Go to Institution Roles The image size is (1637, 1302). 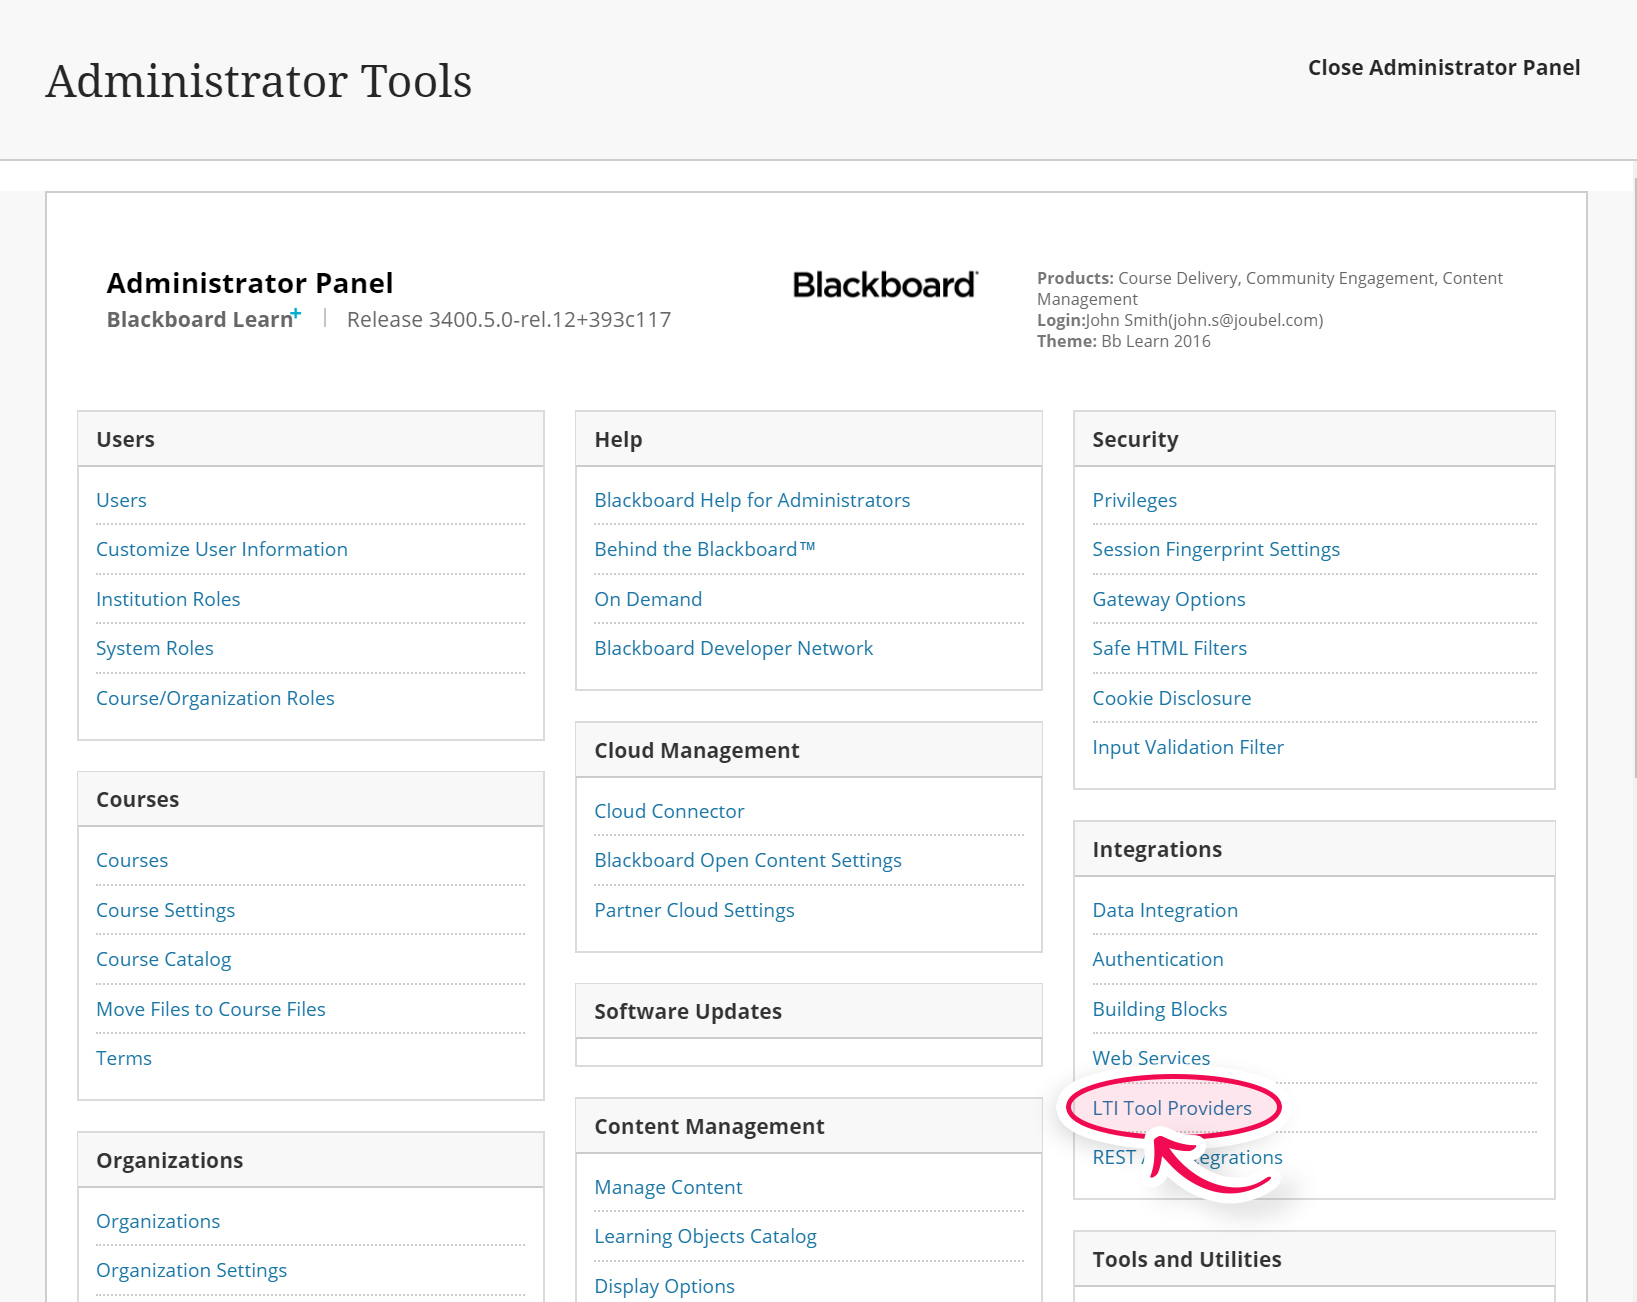(168, 599)
